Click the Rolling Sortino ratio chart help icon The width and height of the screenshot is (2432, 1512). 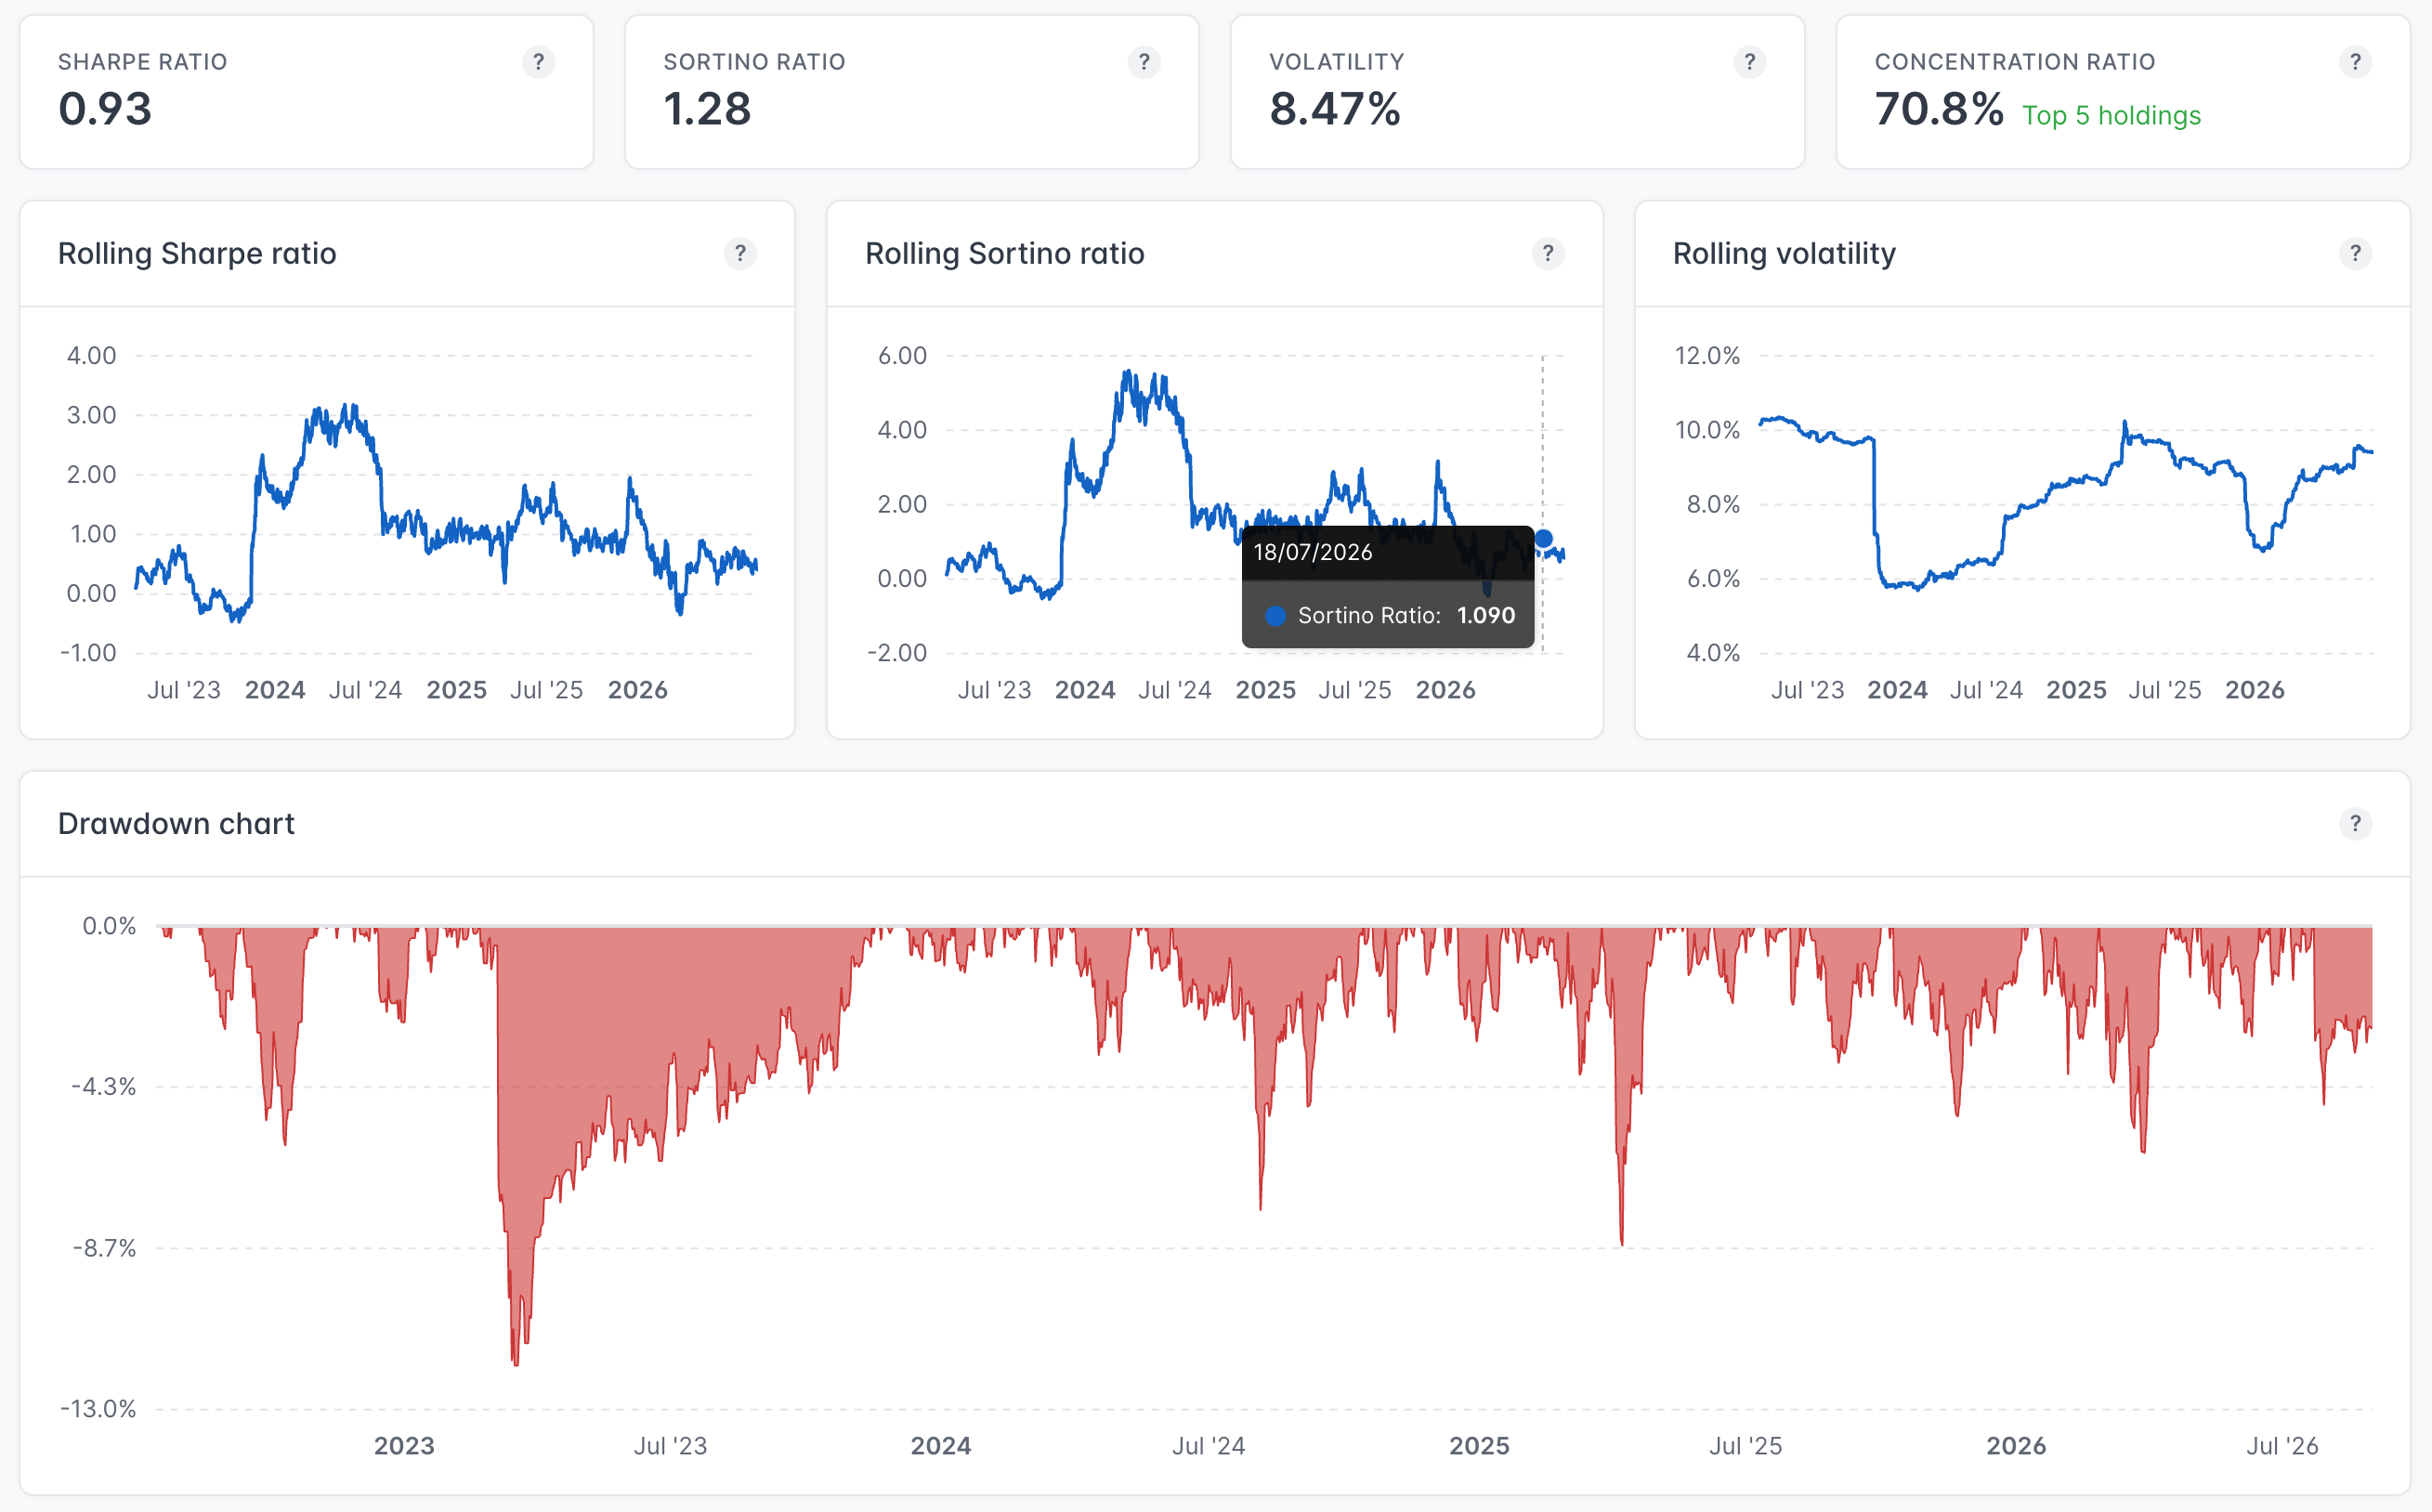pos(1548,254)
